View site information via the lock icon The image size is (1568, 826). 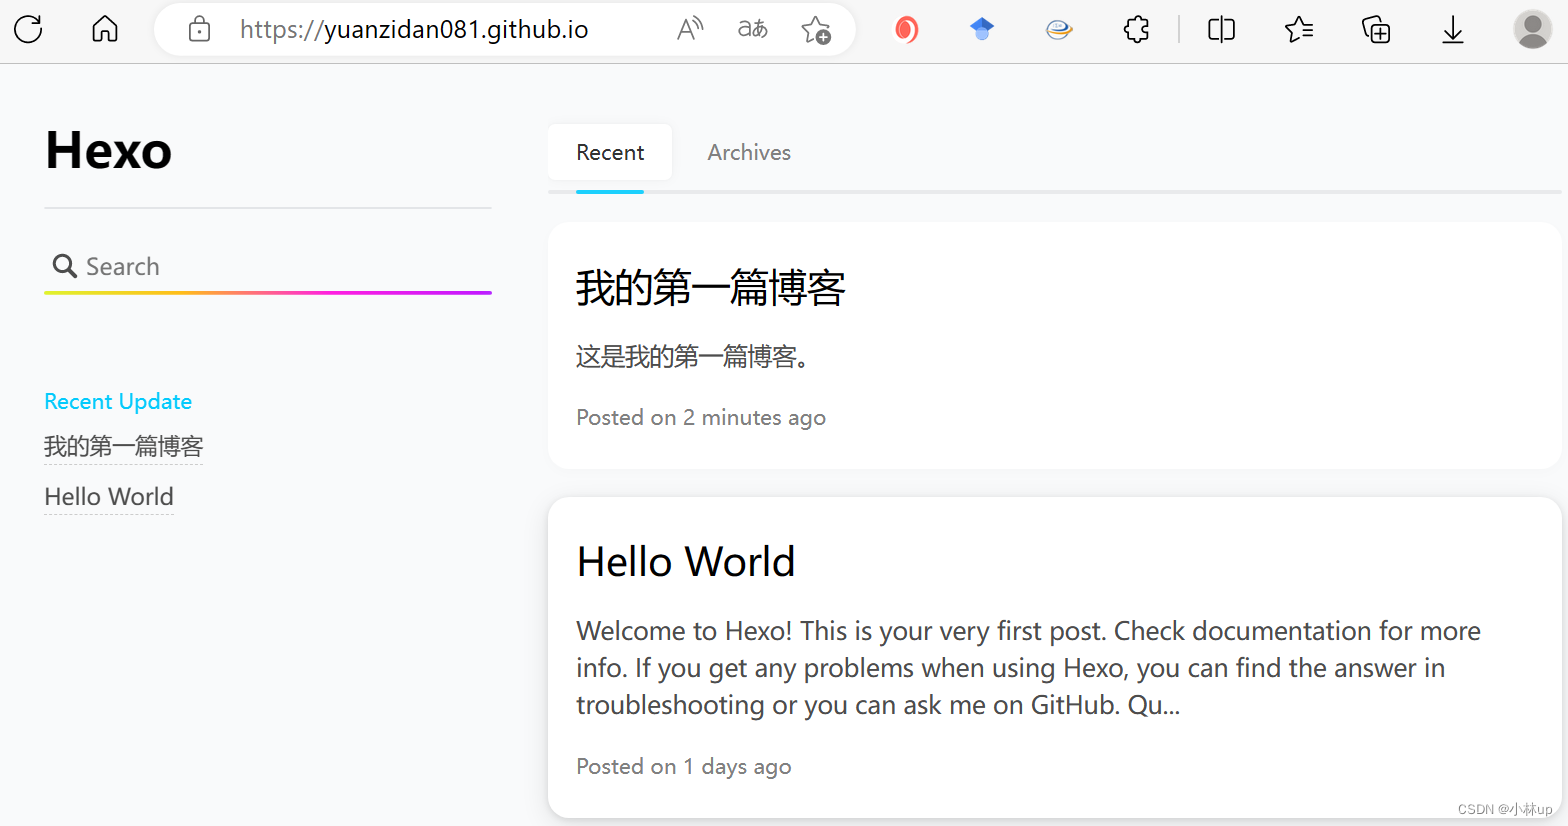pyautogui.click(x=199, y=29)
